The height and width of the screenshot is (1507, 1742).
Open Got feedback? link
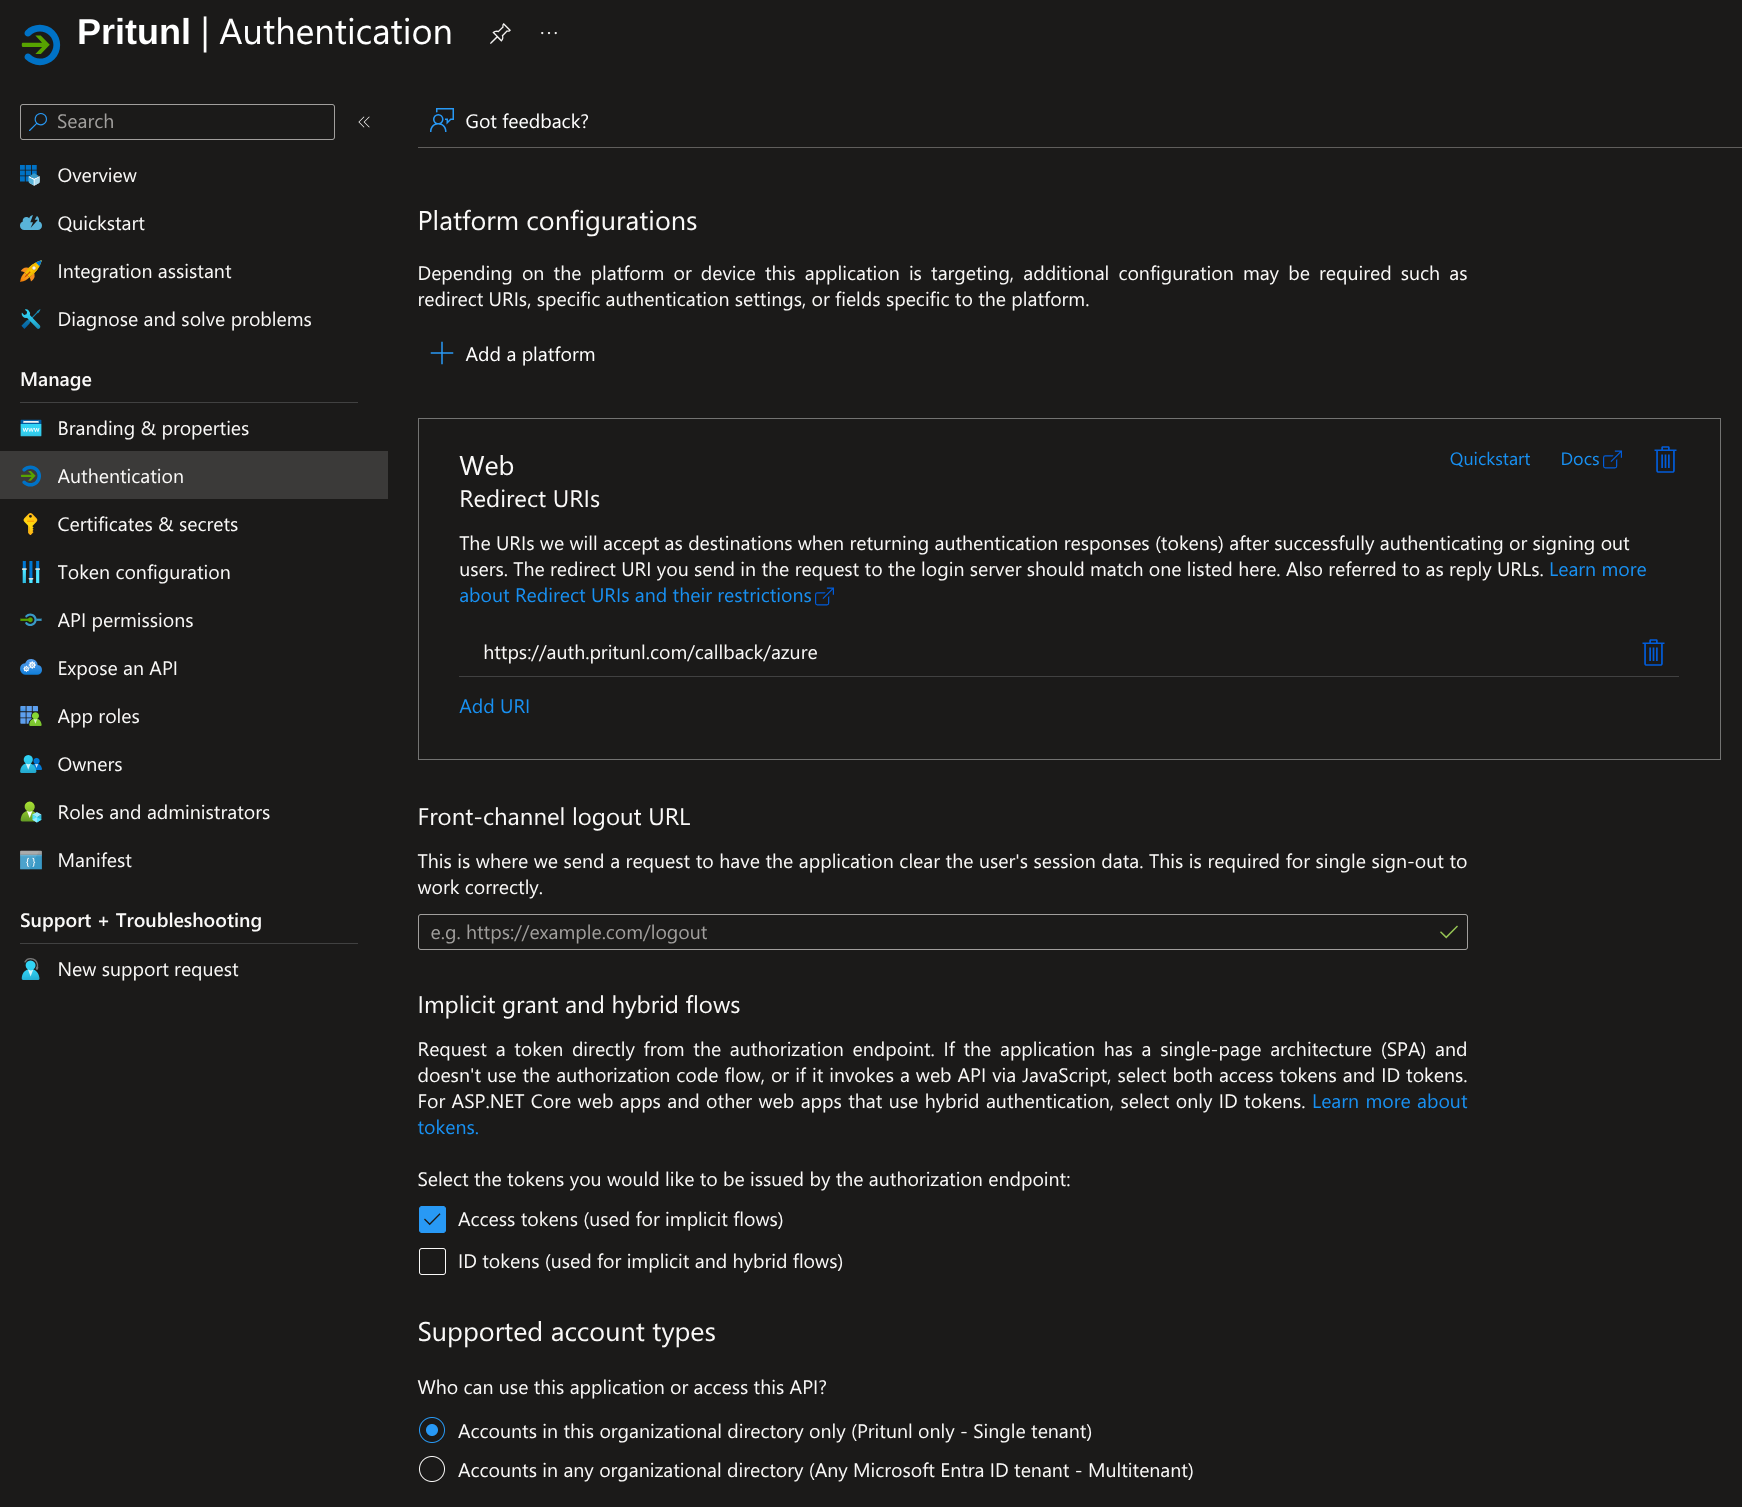pos(527,121)
